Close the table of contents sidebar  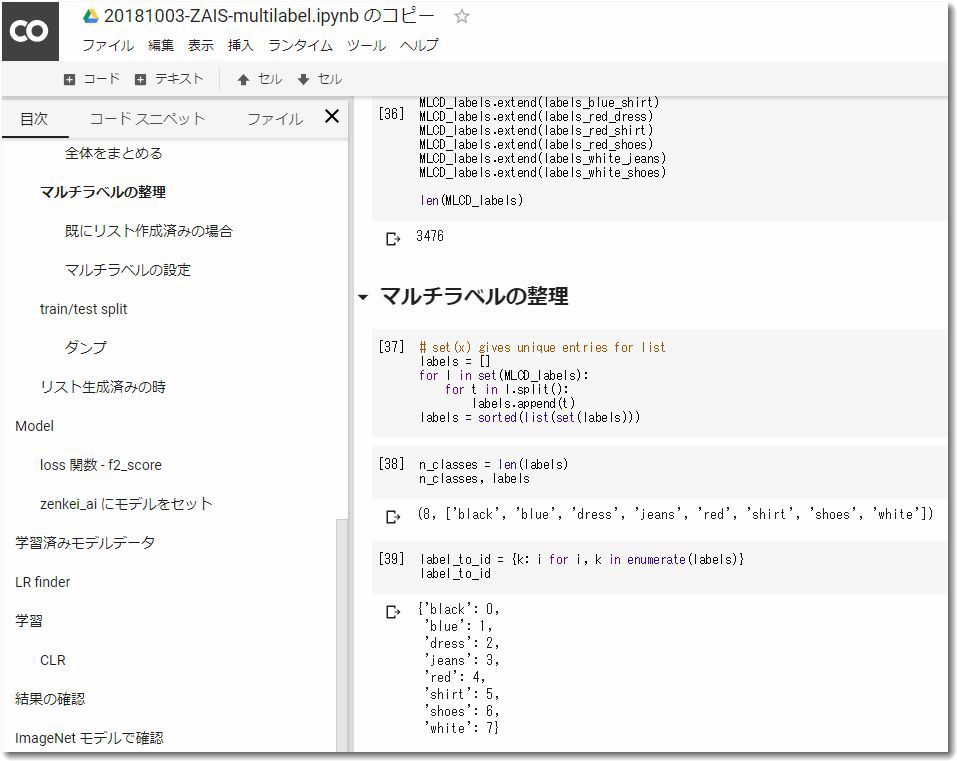click(332, 117)
